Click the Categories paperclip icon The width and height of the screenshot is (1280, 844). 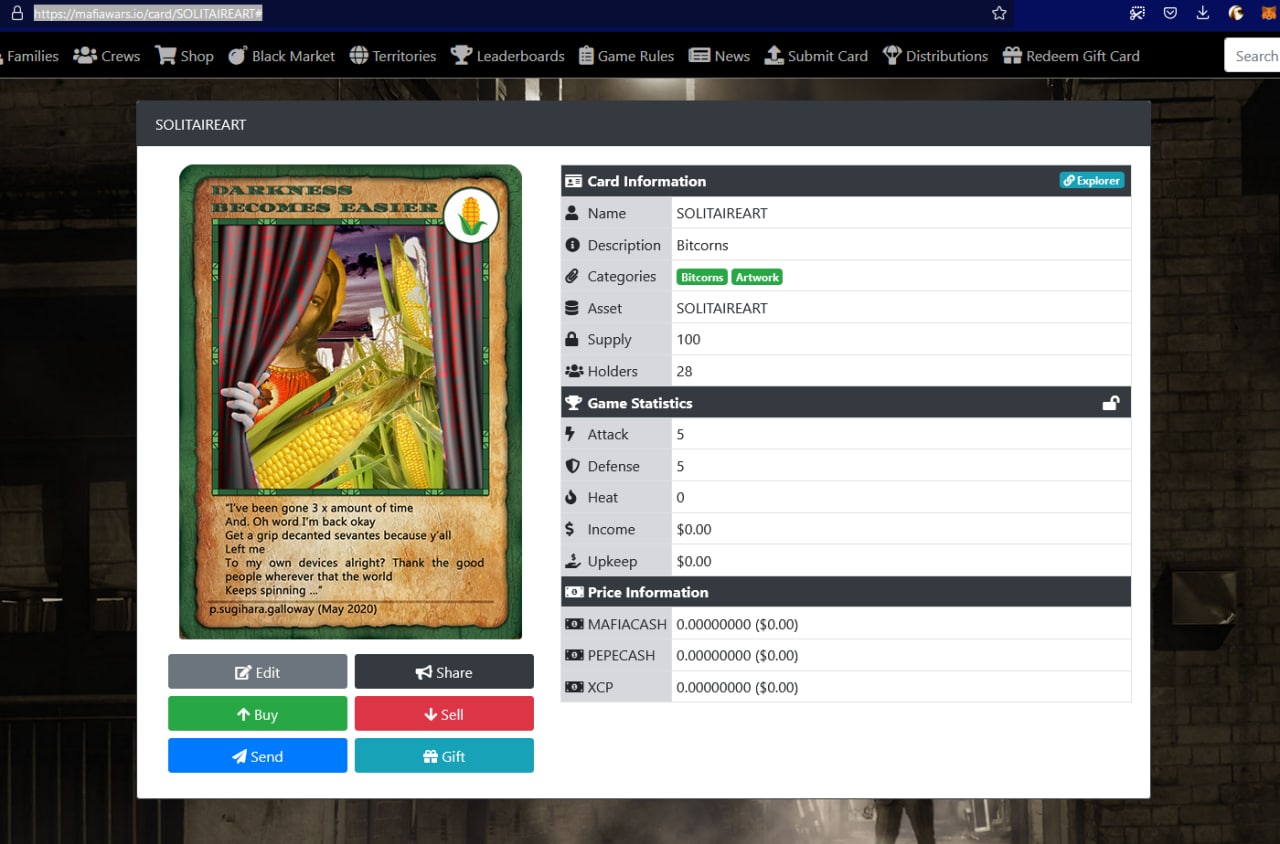pyautogui.click(x=572, y=276)
